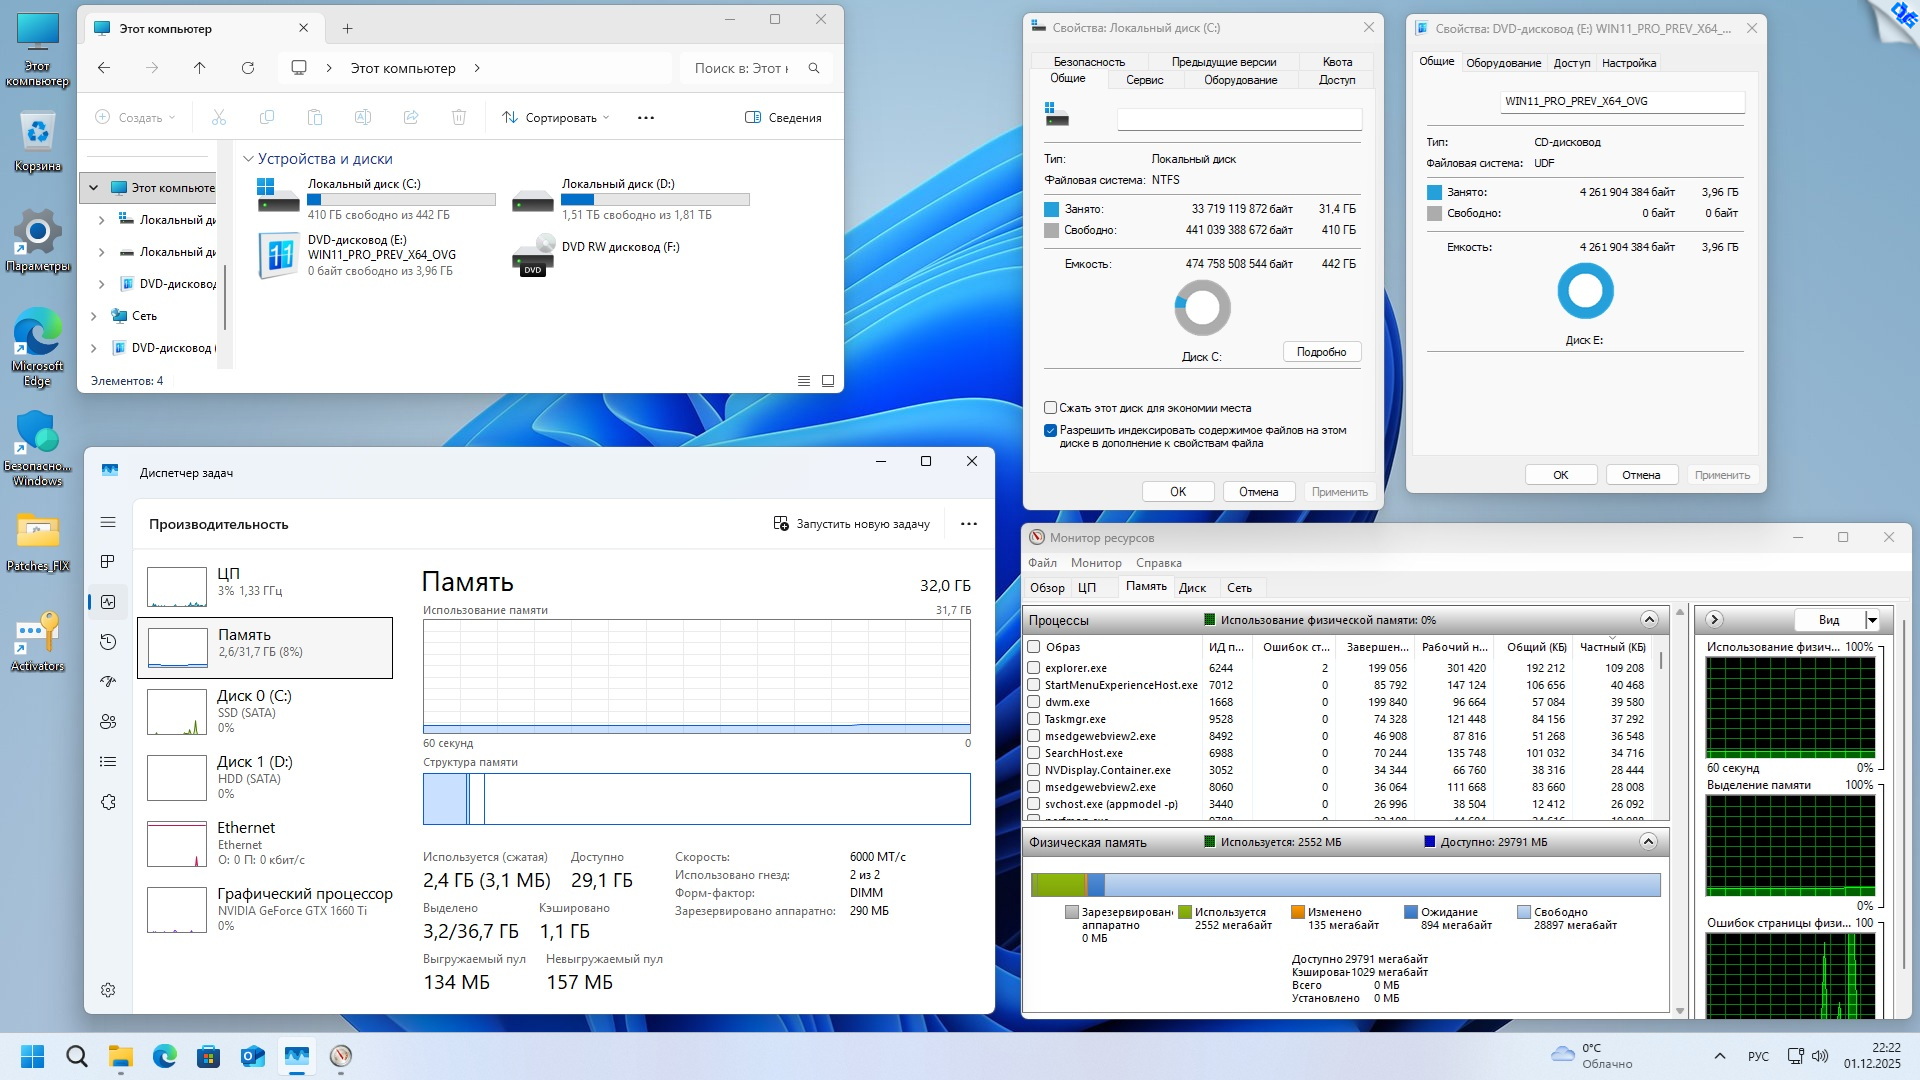
Task: Open the Hardware tab in drive C properties
Action: click(1240, 80)
